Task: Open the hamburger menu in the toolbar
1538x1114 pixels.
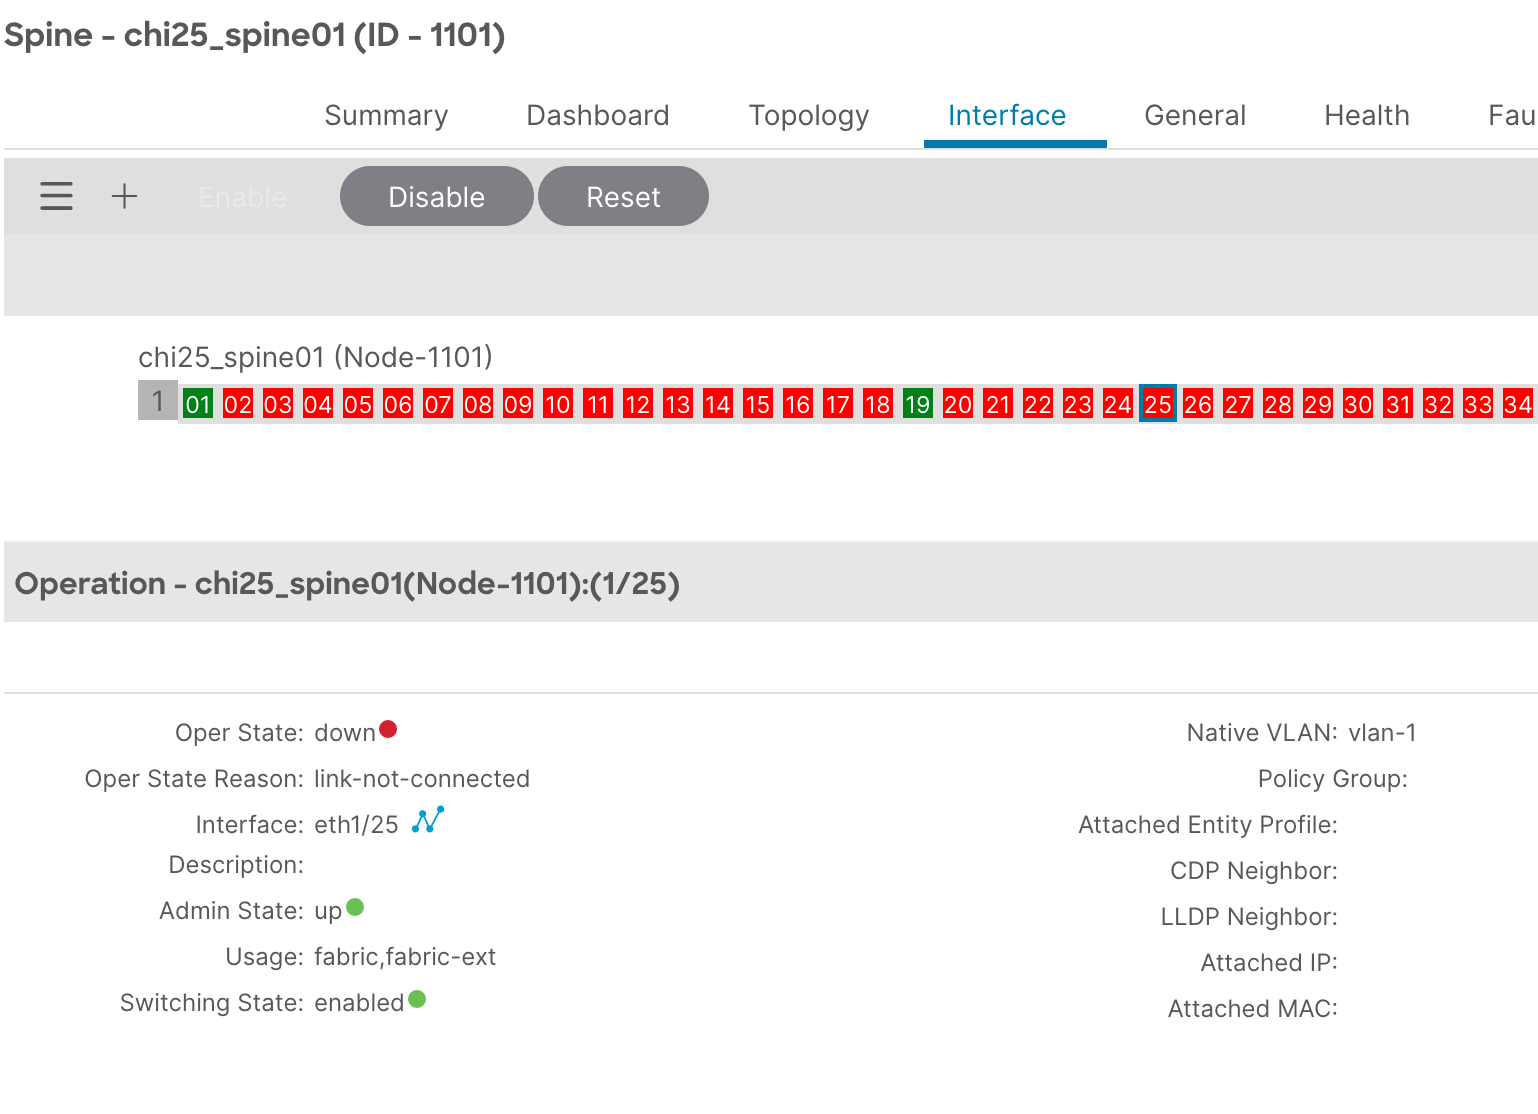Action: click(56, 196)
